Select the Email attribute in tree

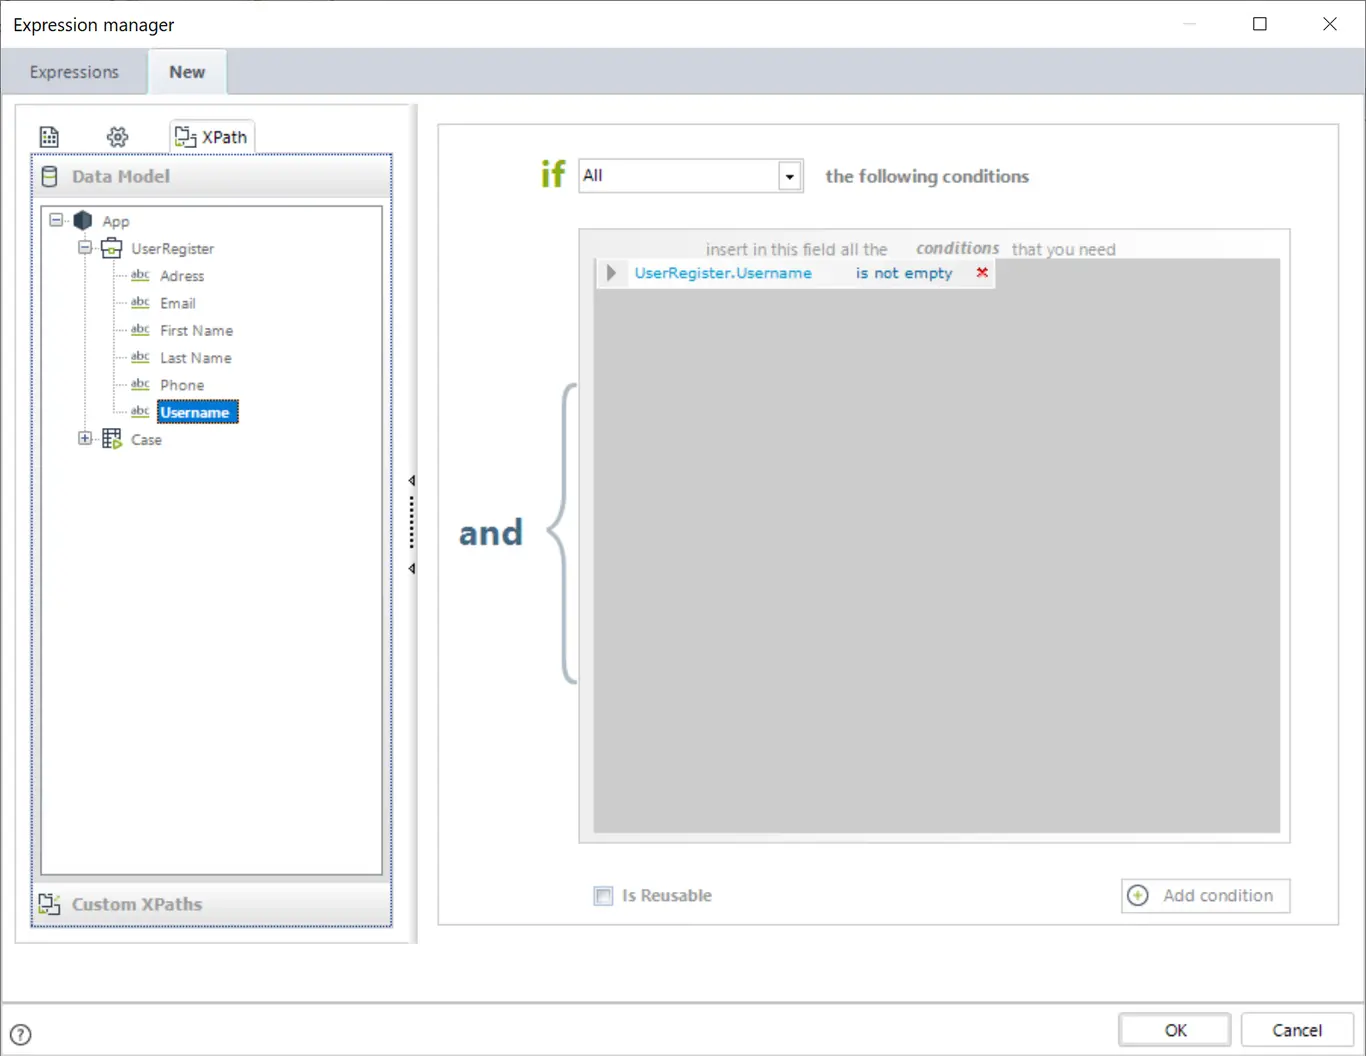coord(178,303)
